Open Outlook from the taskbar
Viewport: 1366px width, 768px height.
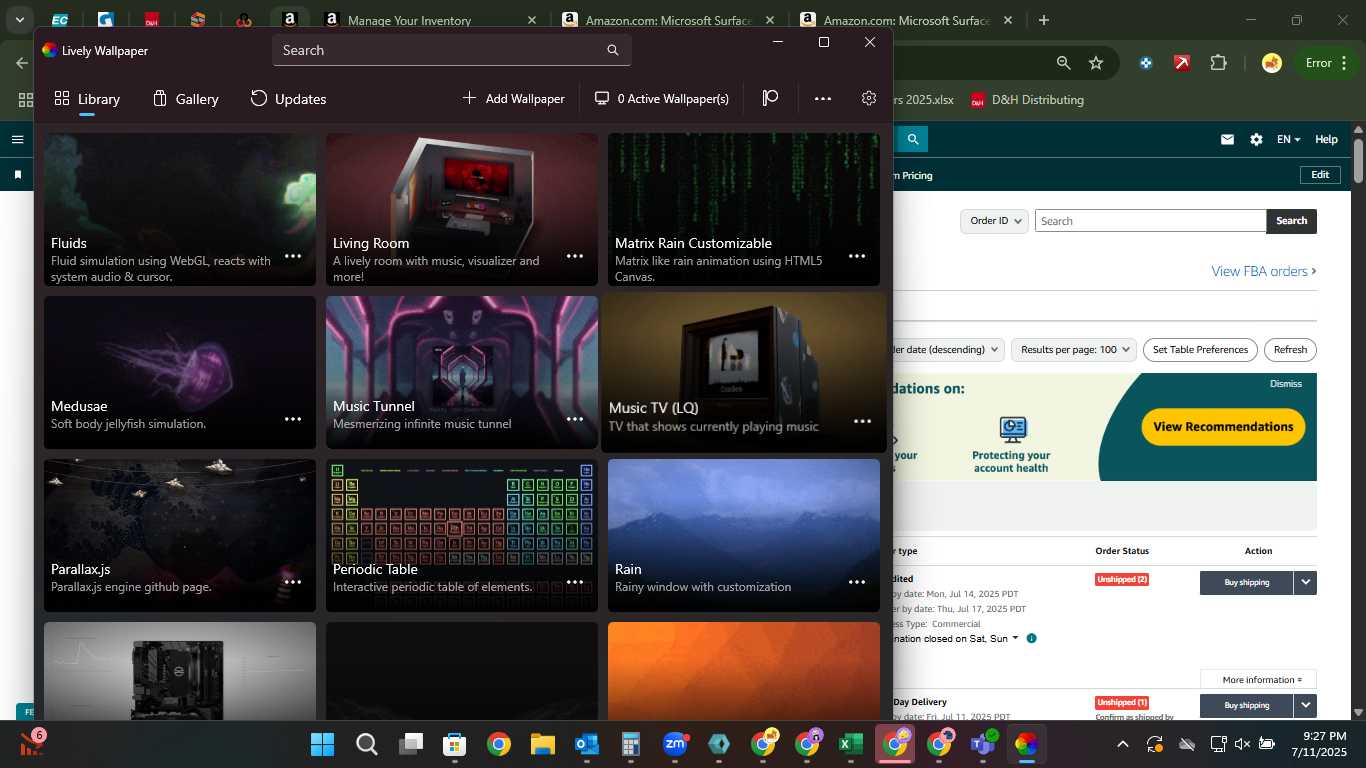[587, 744]
